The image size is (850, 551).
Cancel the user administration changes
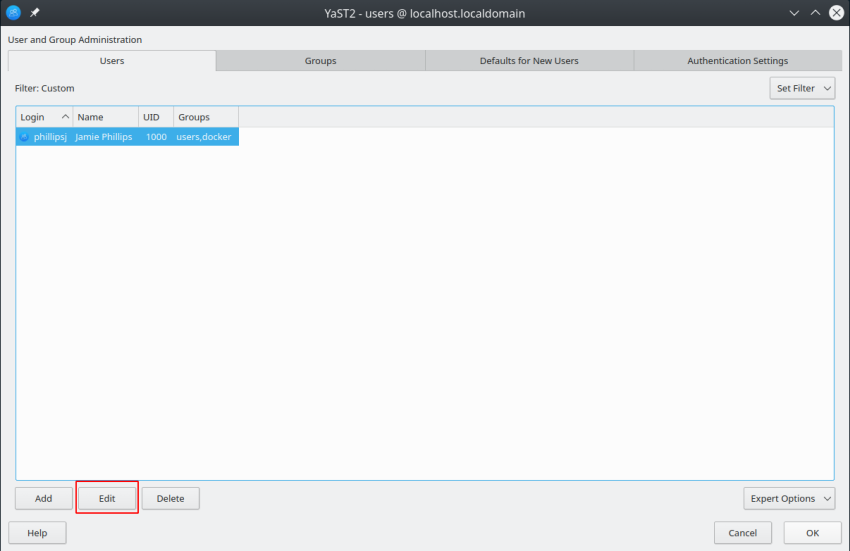coord(743,533)
